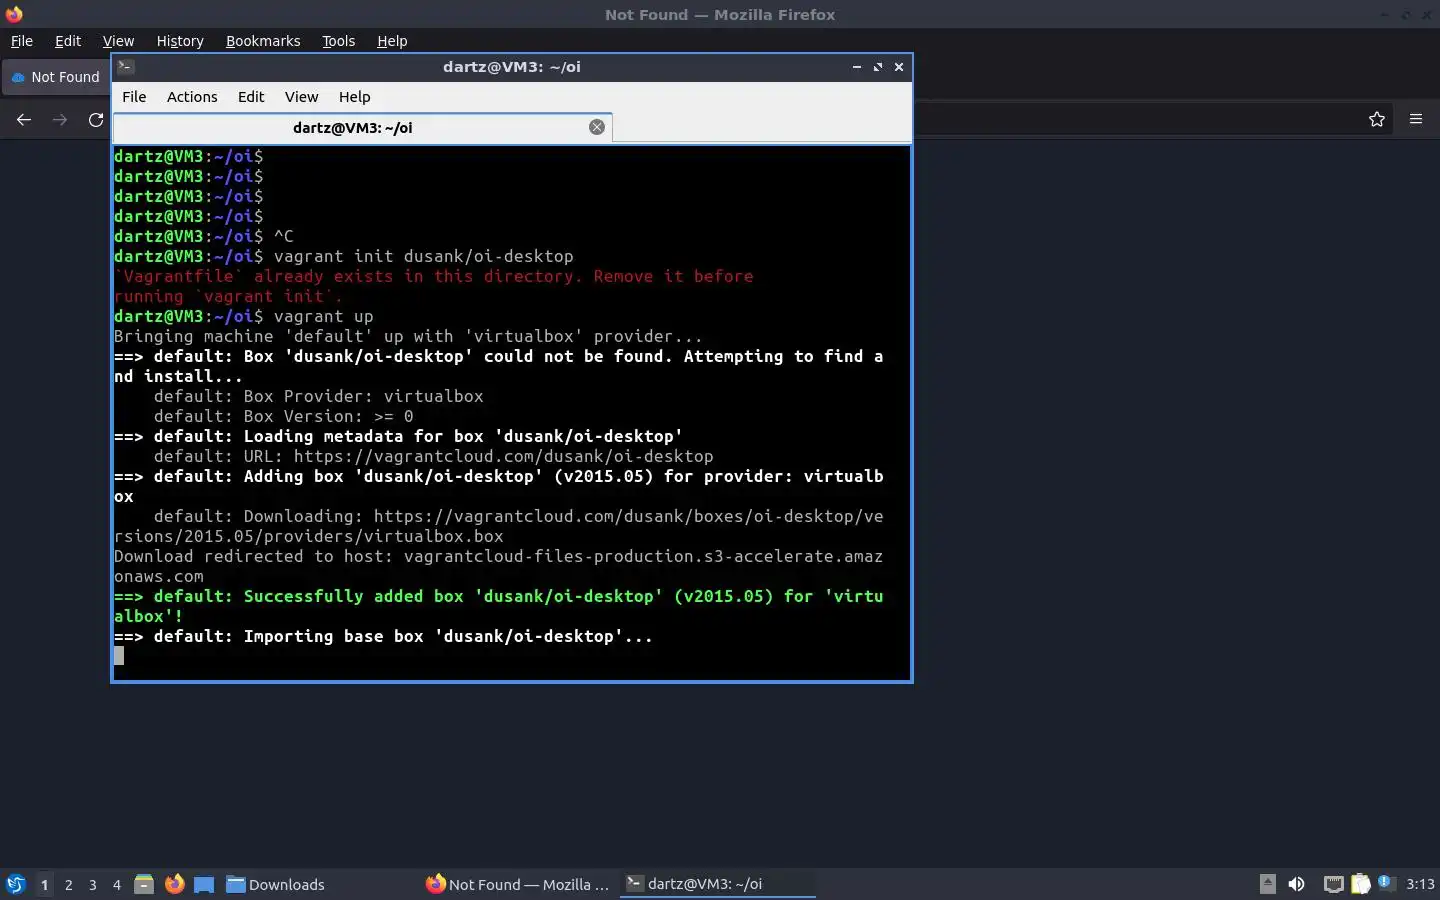Open Firefox's Edit menu
This screenshot has width=1440, height=900.
68,41
